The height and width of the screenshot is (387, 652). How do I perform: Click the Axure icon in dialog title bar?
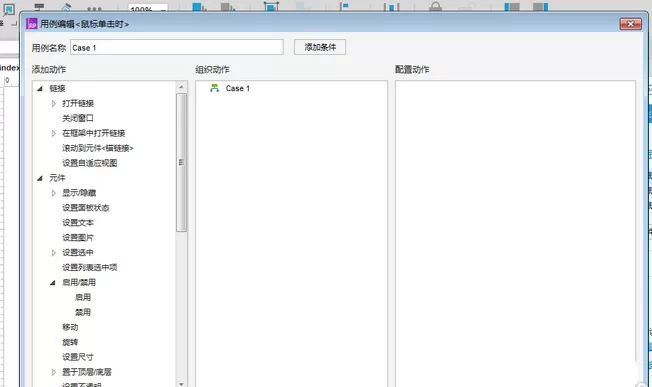click(32, 24)
